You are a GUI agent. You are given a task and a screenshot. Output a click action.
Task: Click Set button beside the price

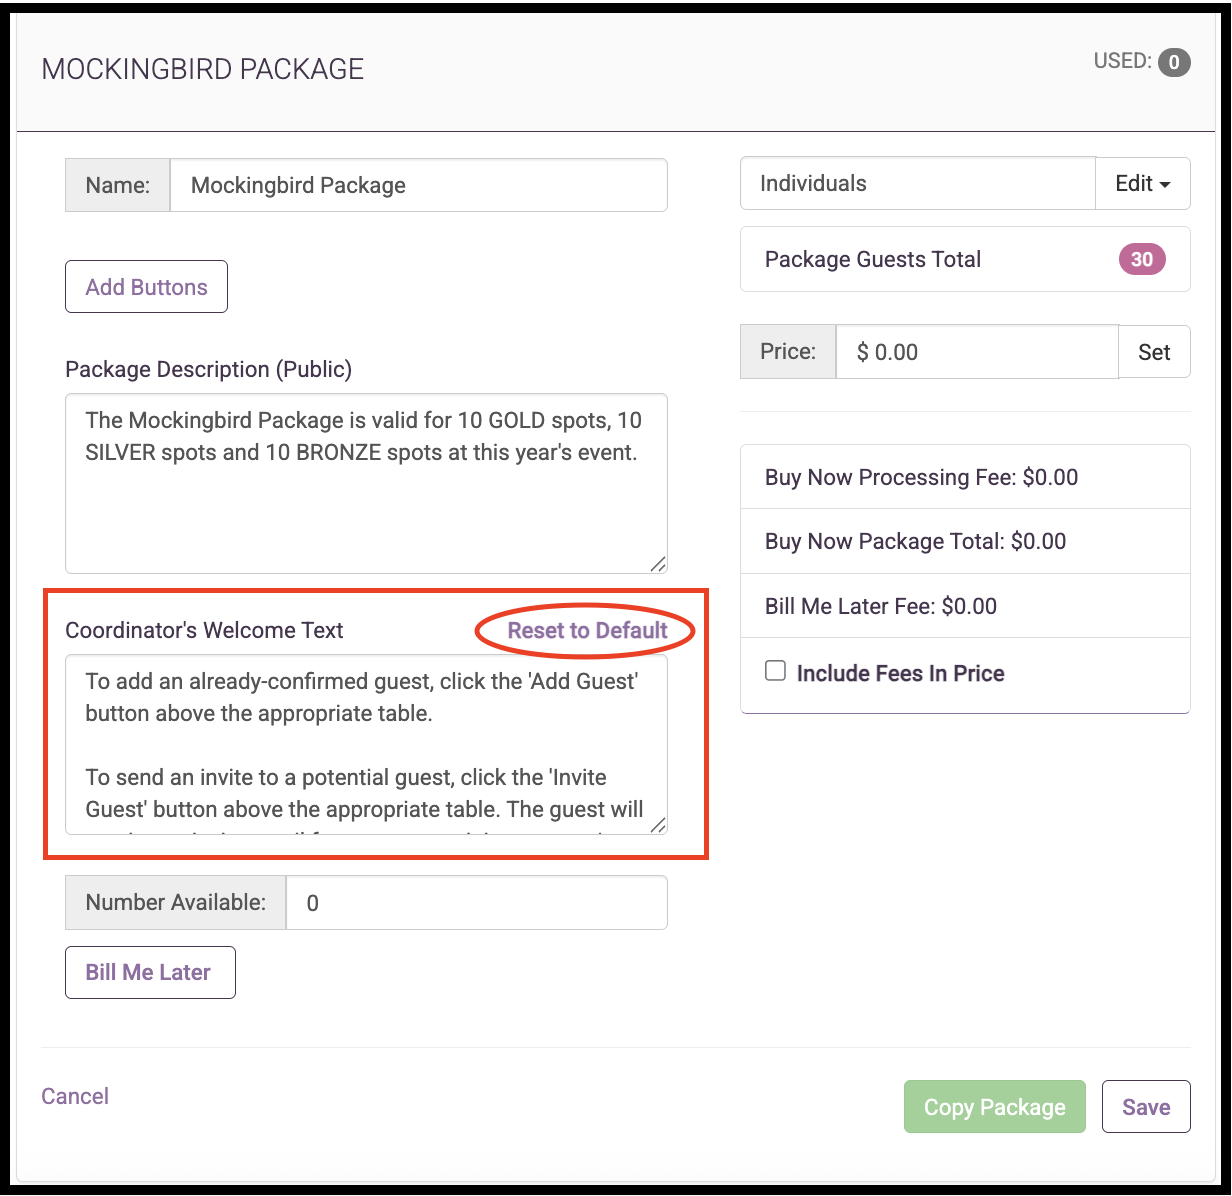(x=1154, y=352)
